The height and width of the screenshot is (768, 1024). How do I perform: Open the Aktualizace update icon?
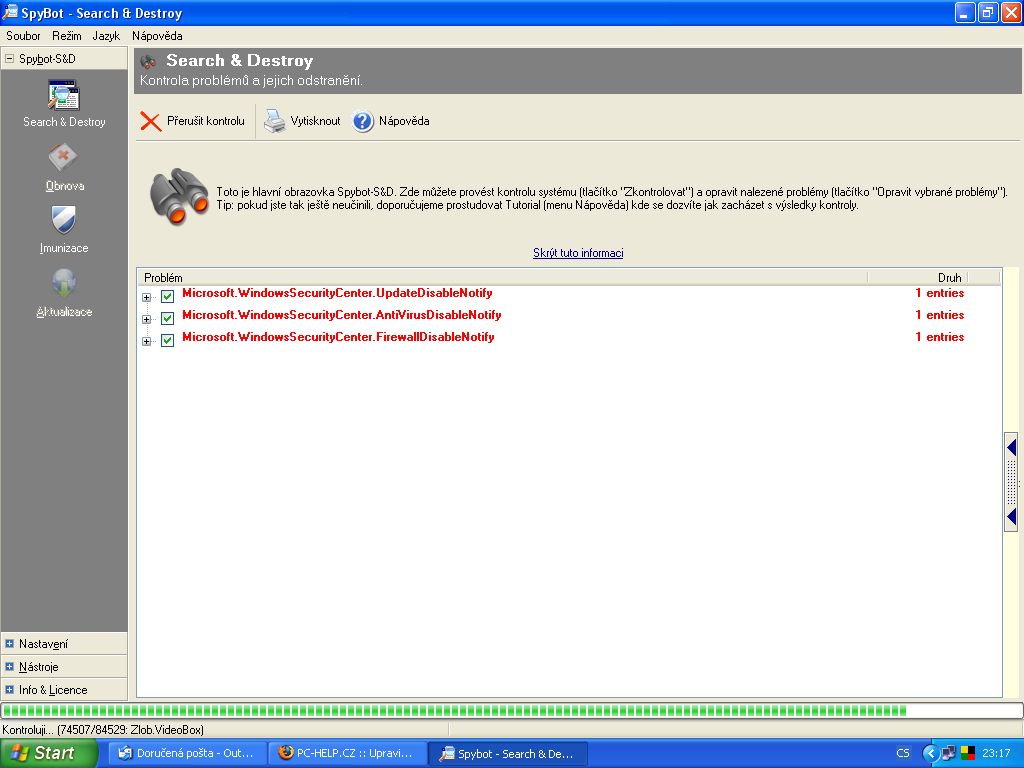63,283
